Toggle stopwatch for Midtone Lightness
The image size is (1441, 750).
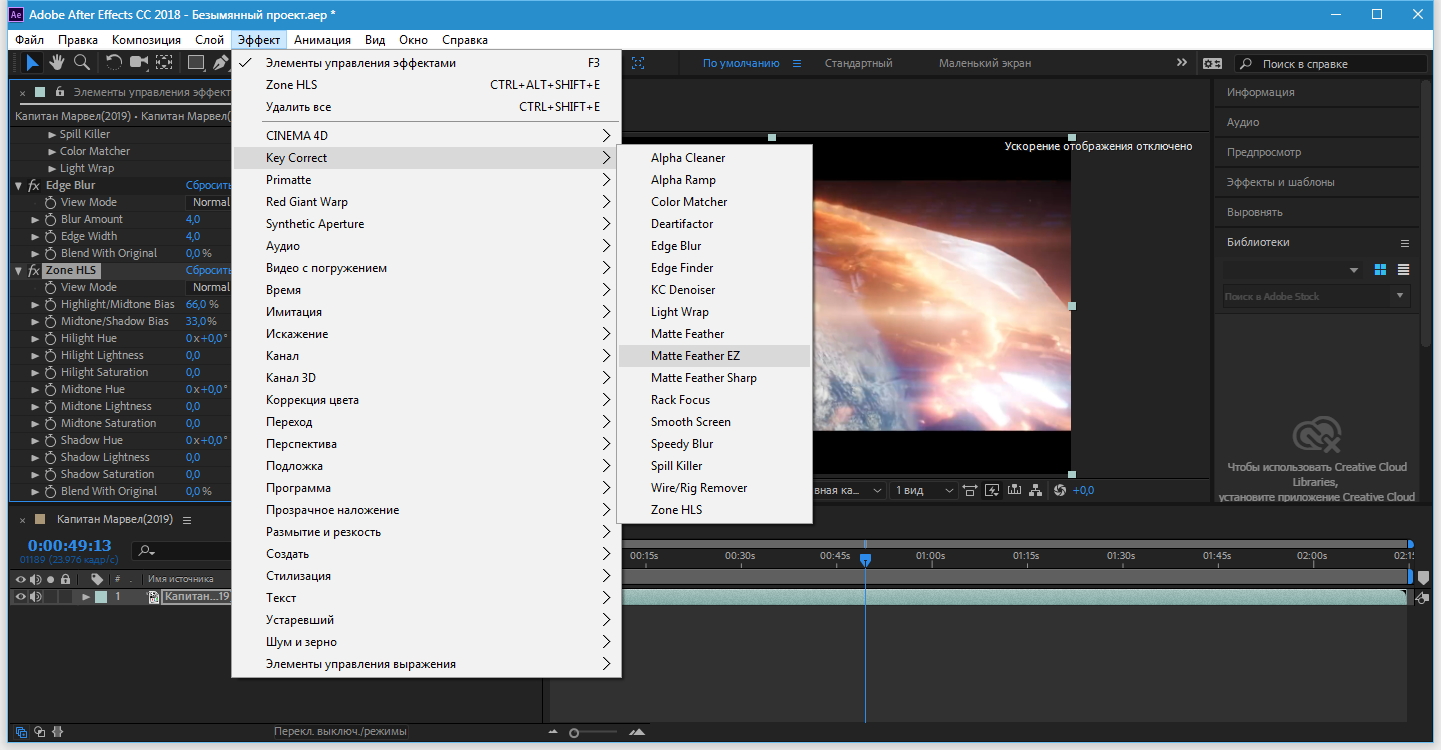[x=50, y=407]
